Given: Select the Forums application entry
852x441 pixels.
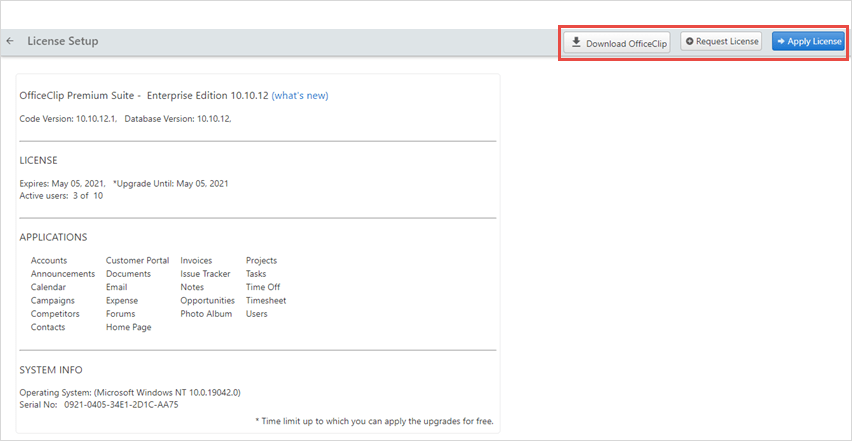Looking at the screenshot, I should point(121,314).
